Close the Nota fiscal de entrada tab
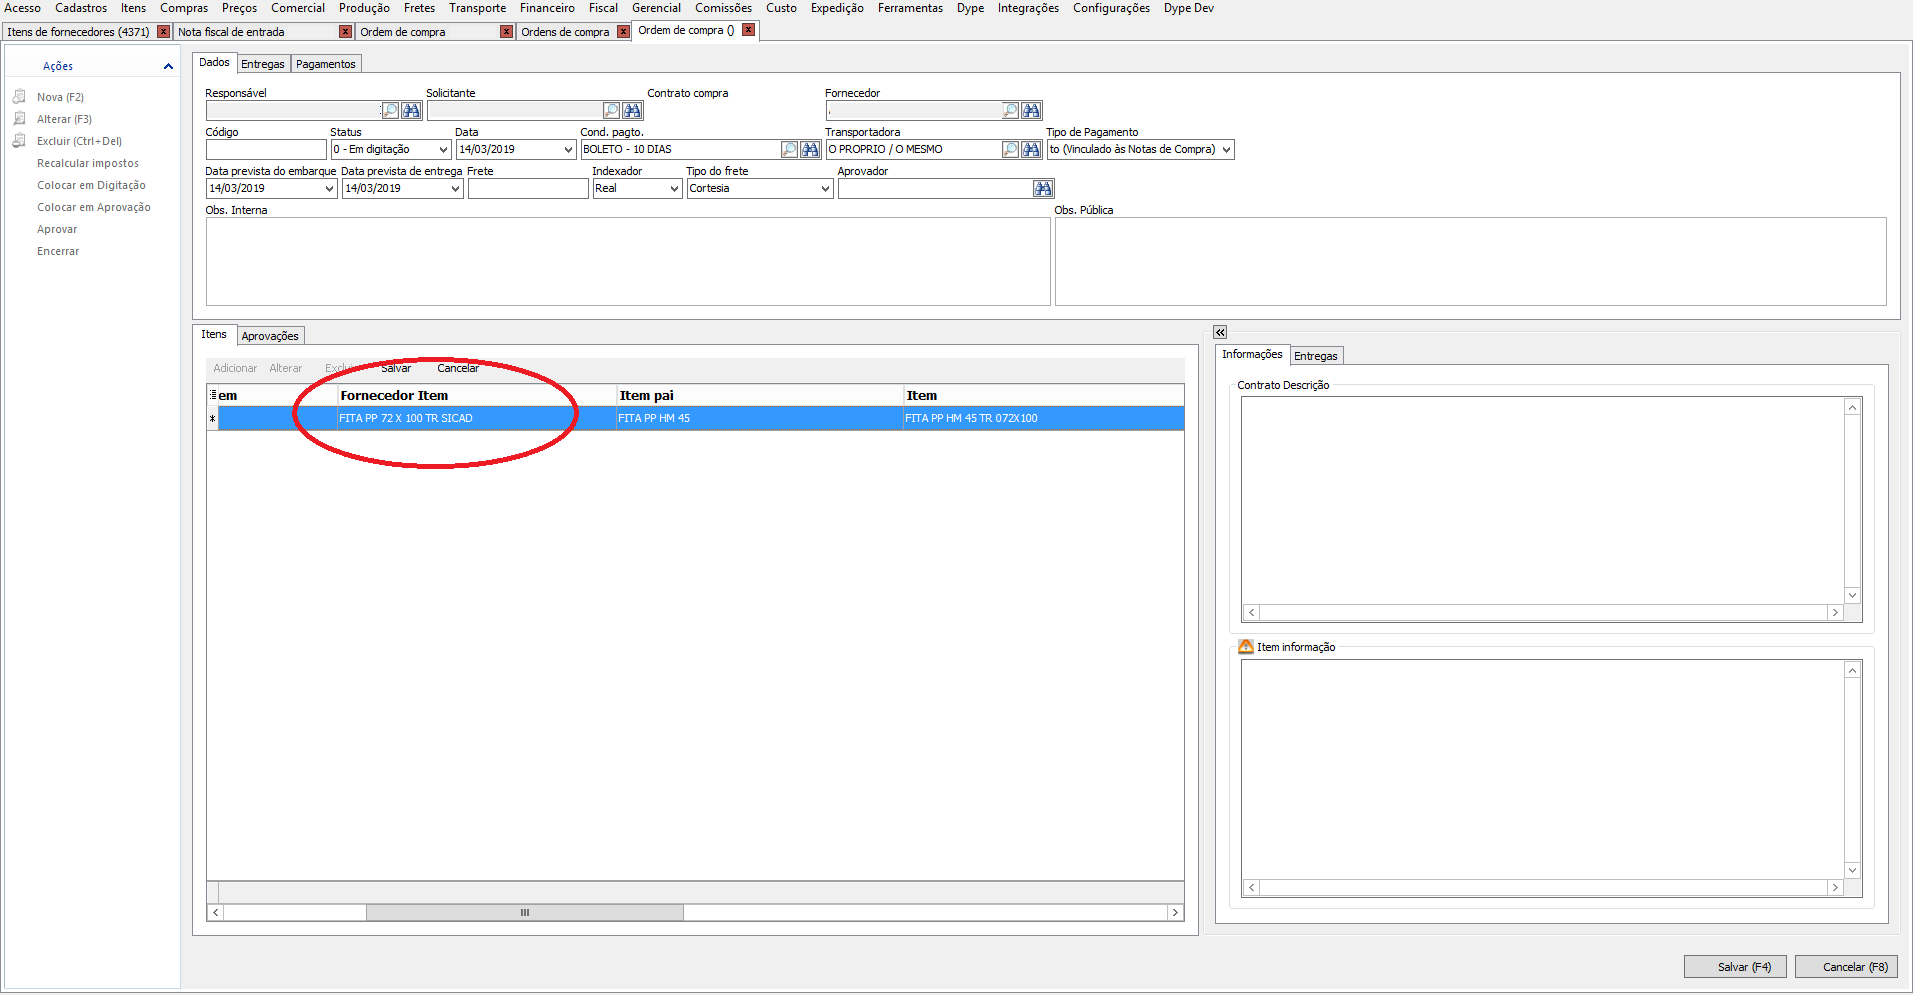 pyautogui.click(x=345, y=32)
